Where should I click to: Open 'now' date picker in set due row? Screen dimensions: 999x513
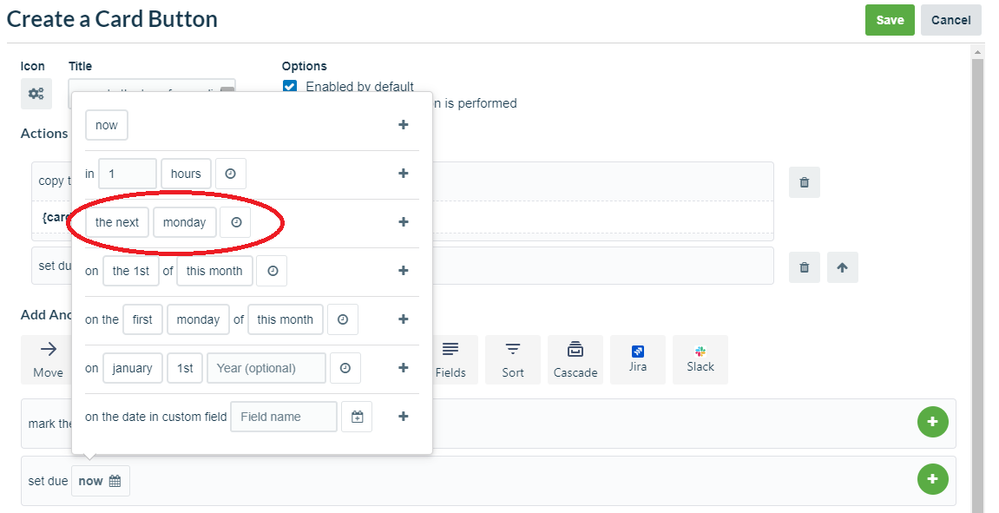point(100,481)
